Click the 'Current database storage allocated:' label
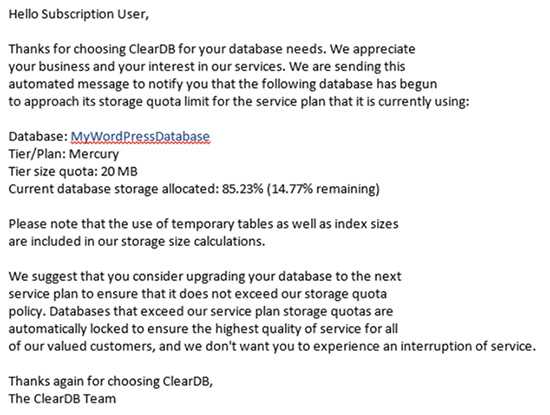The image size is (550, 415). click(114, 189)
